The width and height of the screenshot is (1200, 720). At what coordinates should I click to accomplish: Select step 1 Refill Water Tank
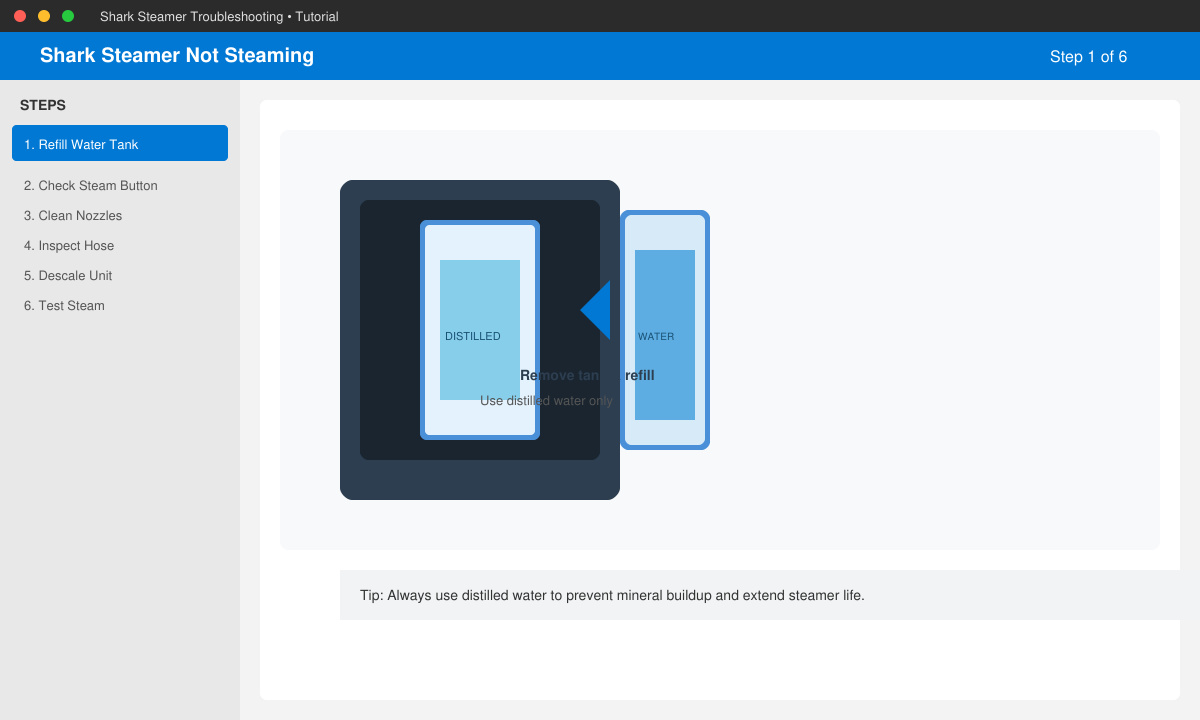[x=120, y=143]
